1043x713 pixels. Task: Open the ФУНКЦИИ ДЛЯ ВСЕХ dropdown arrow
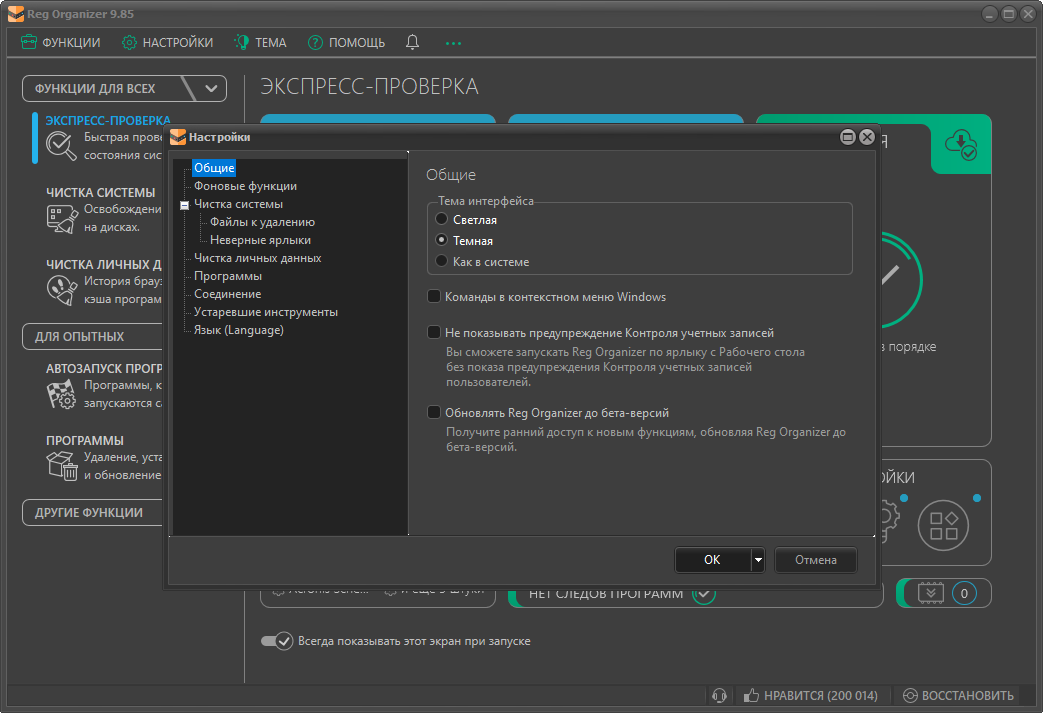tap(211, 88)
